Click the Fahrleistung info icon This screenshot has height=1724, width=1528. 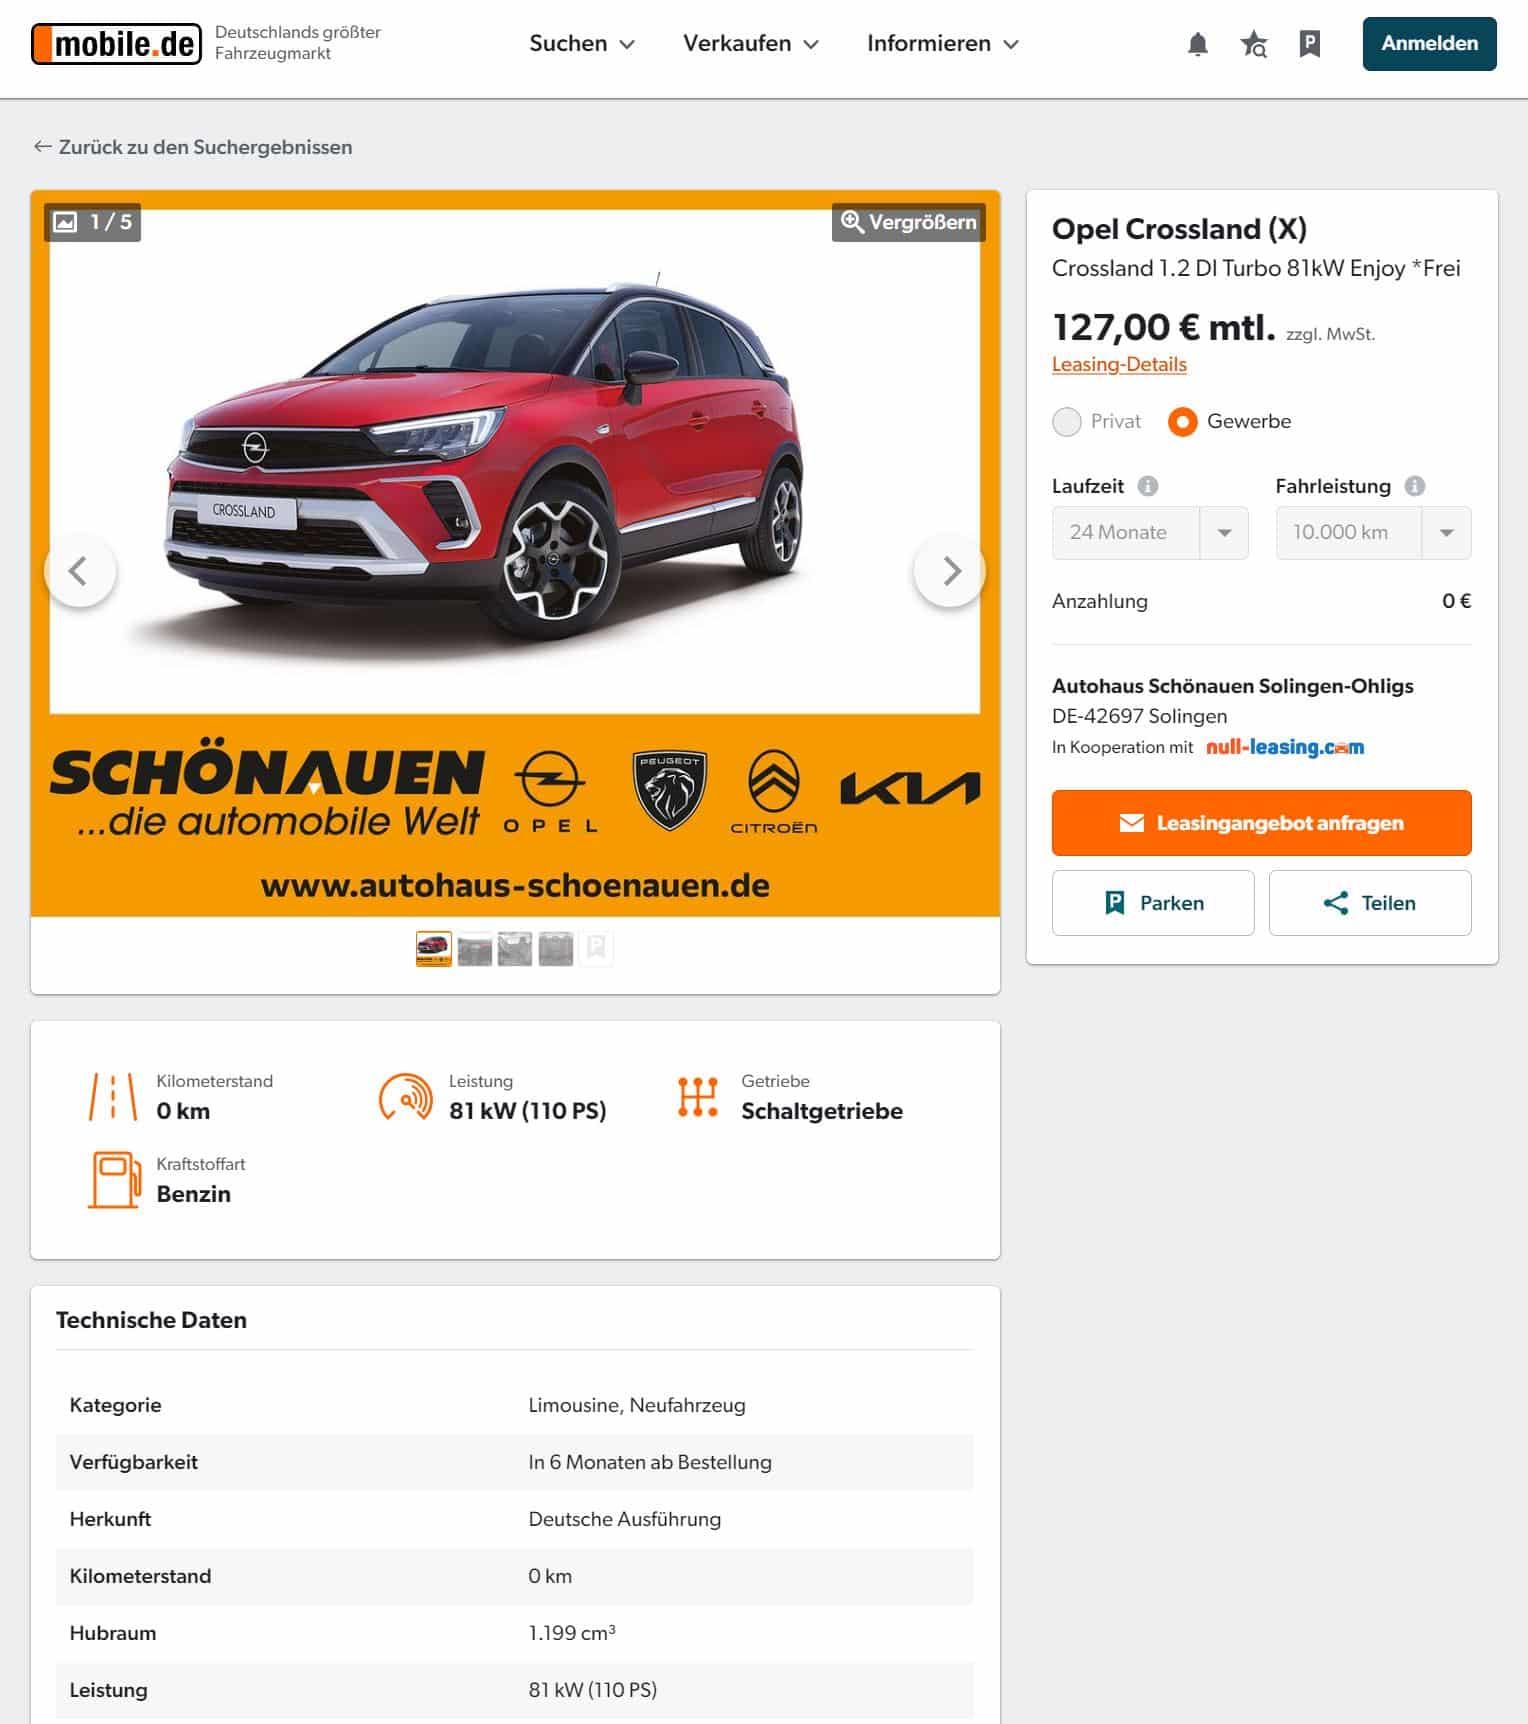1414,486
